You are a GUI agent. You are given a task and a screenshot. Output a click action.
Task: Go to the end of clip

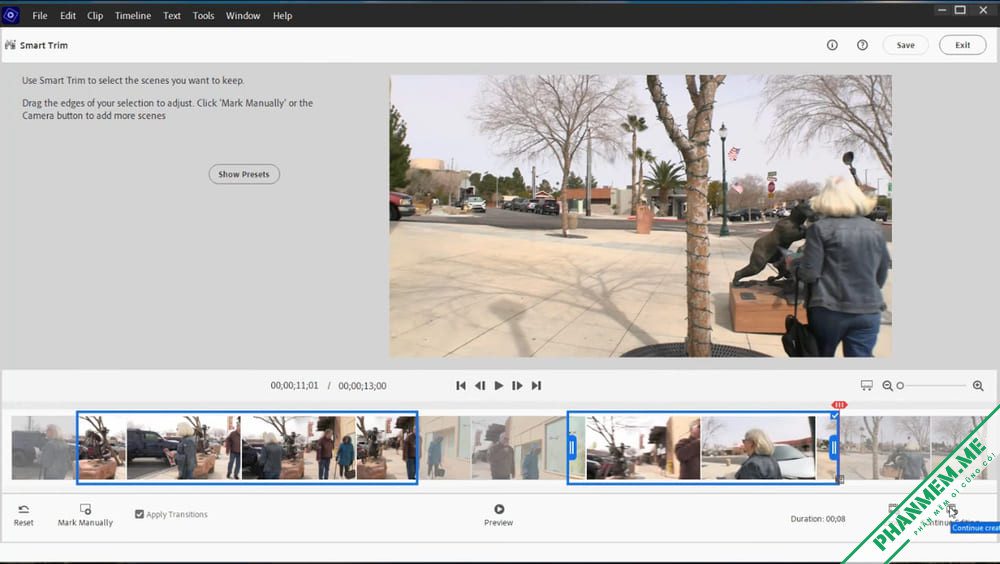coord(536,385)
